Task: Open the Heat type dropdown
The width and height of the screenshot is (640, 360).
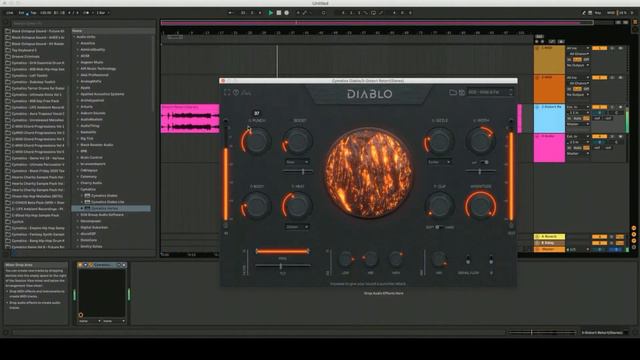Action: coord(297,227)
